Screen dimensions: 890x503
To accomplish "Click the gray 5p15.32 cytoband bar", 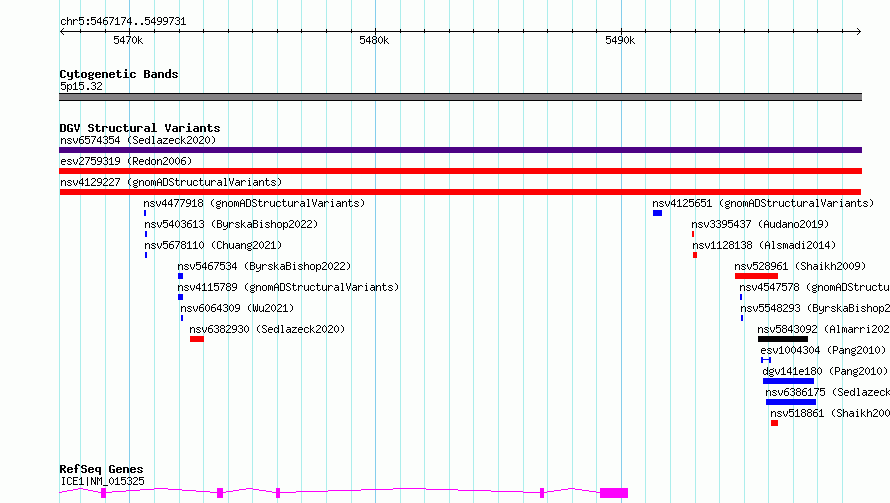I will pos(460,97).
